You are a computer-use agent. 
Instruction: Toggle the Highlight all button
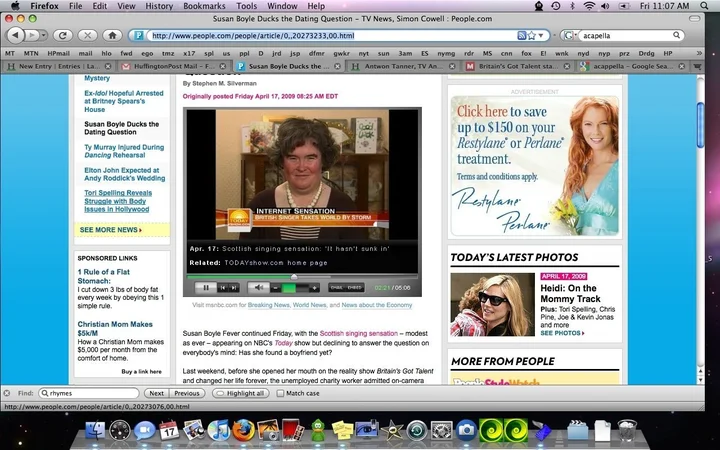pos(241,393)
